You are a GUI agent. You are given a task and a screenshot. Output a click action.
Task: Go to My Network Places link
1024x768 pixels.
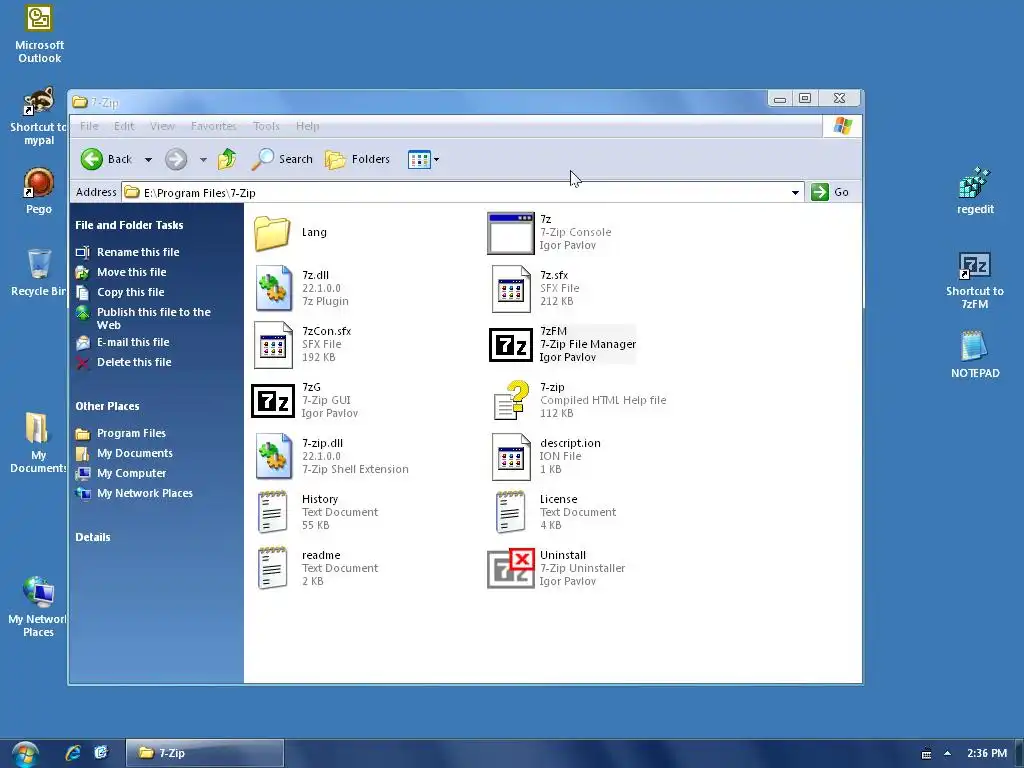point(145,494)
